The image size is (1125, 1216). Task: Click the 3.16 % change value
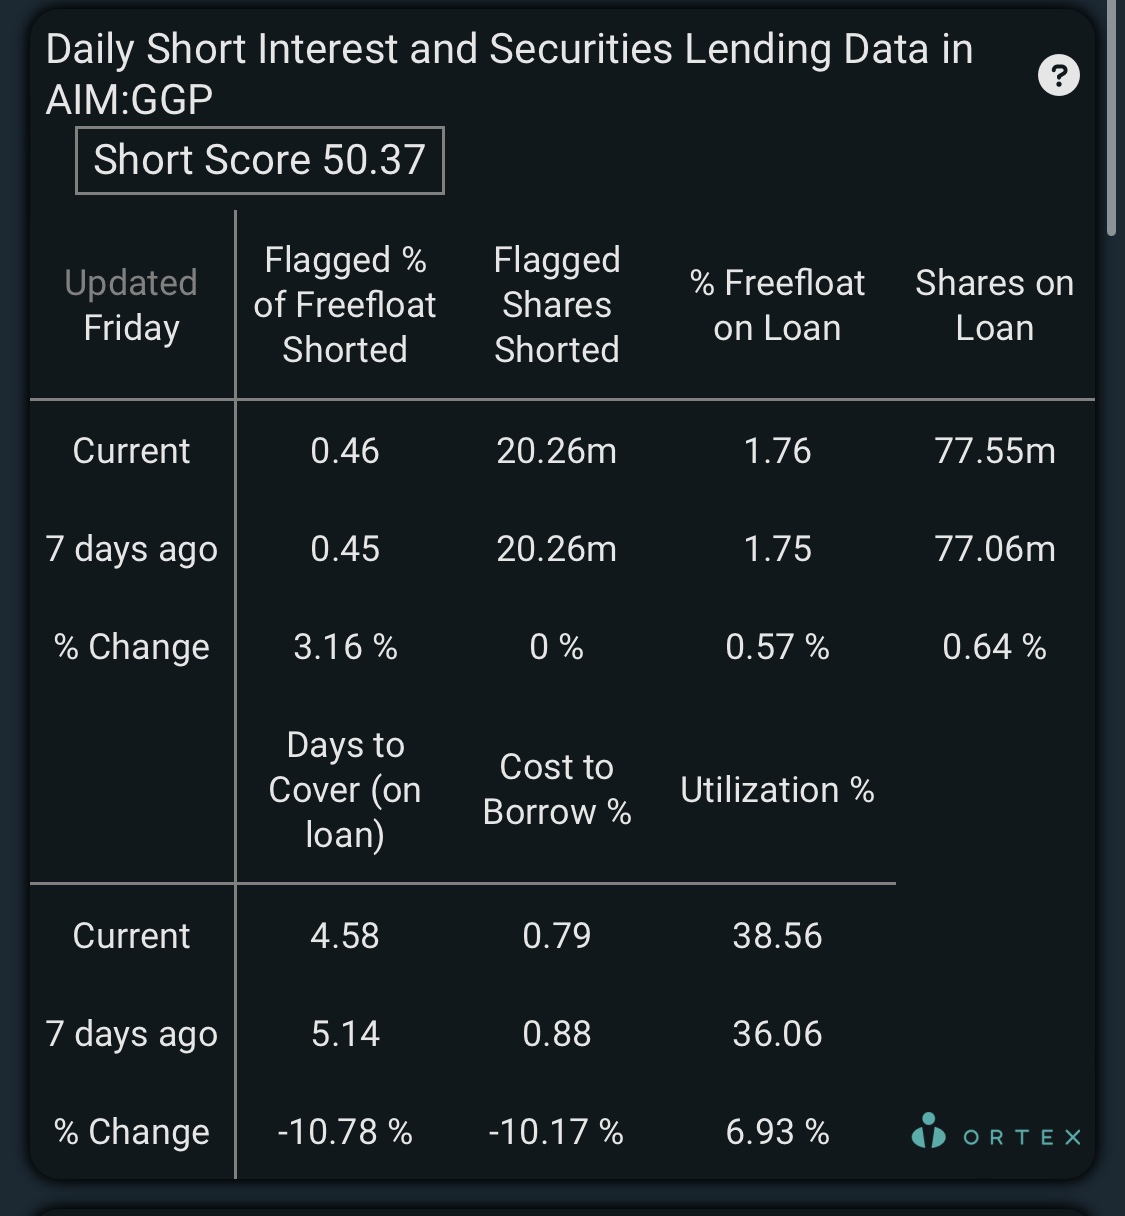[x=345, y=647]
